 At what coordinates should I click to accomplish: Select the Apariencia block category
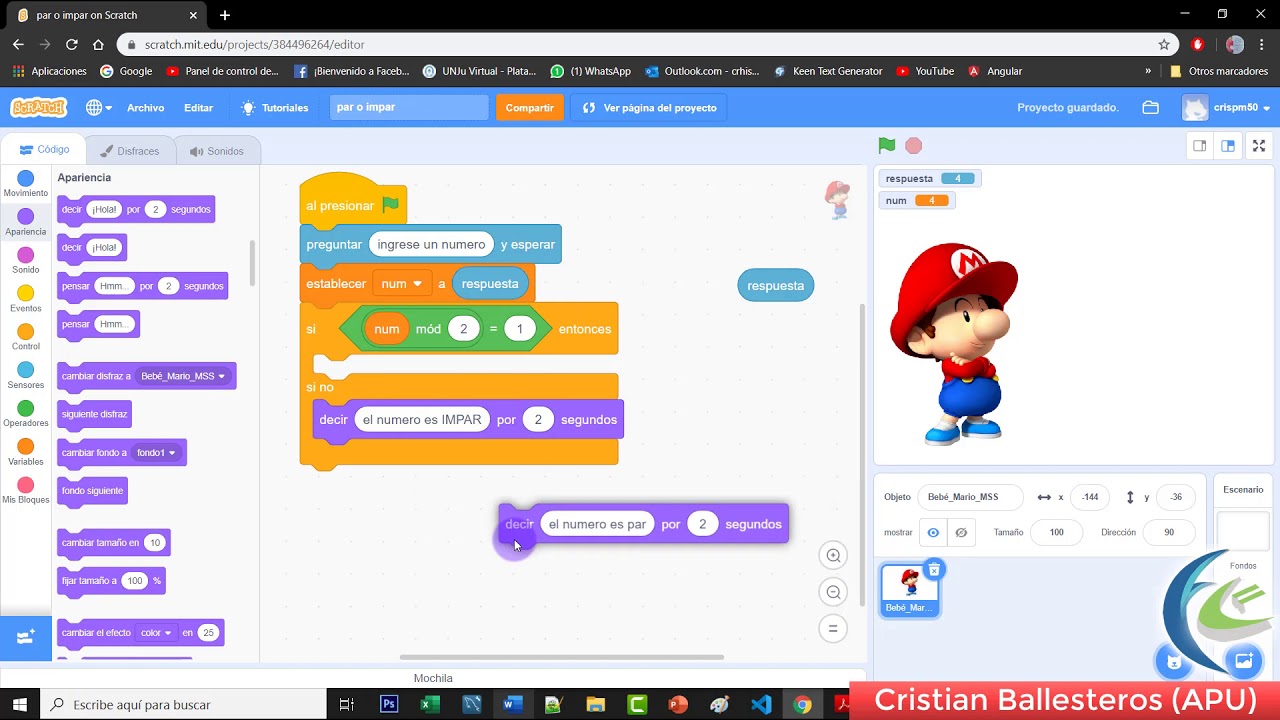(26, 222)
